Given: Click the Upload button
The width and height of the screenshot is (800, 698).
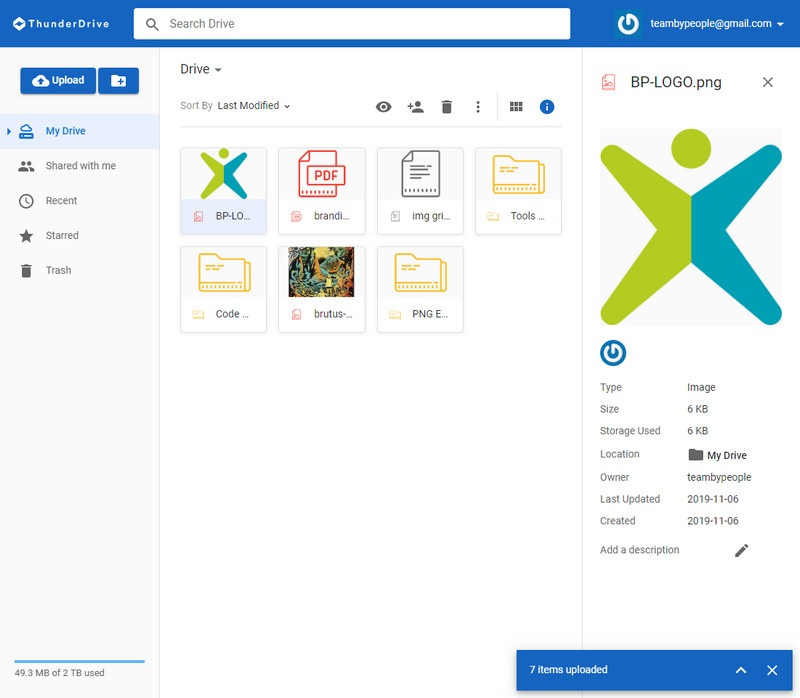Looking at the screenshot, I should click(x=58, y=81).
